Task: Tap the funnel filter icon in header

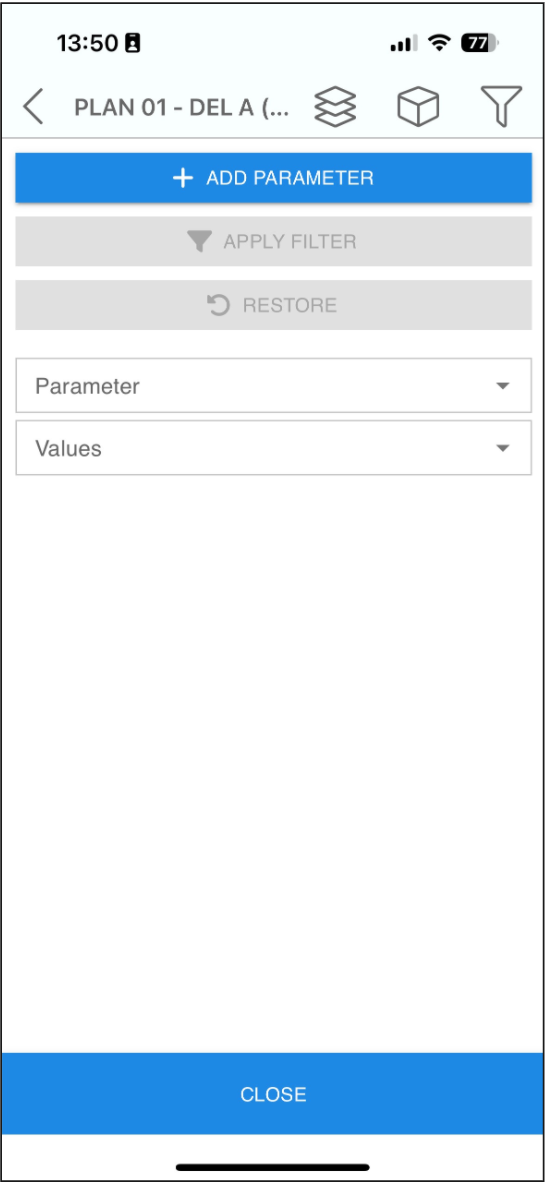Action: pos(501,106)
